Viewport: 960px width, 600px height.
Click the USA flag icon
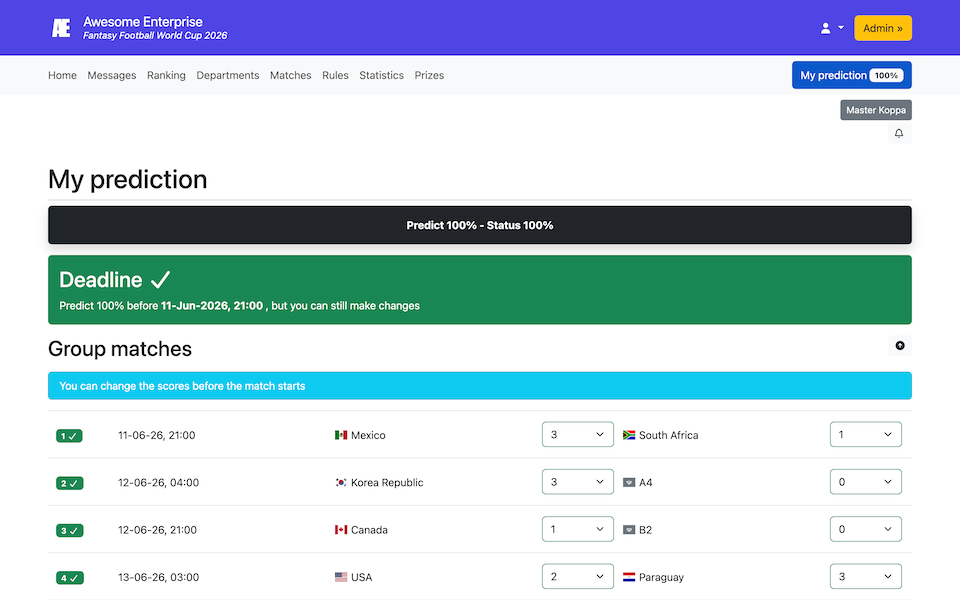click(x=338, y=577)
